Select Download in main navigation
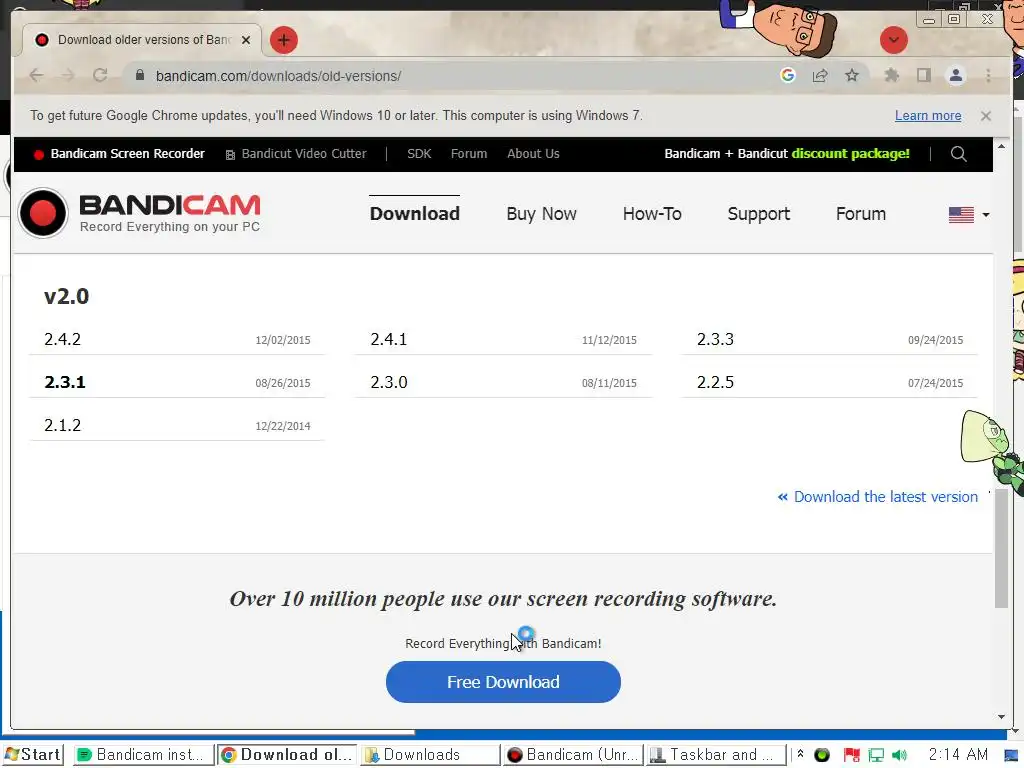Image resolution: width=1024 pixels, height=768 pixels. click(x=415, y=214)
